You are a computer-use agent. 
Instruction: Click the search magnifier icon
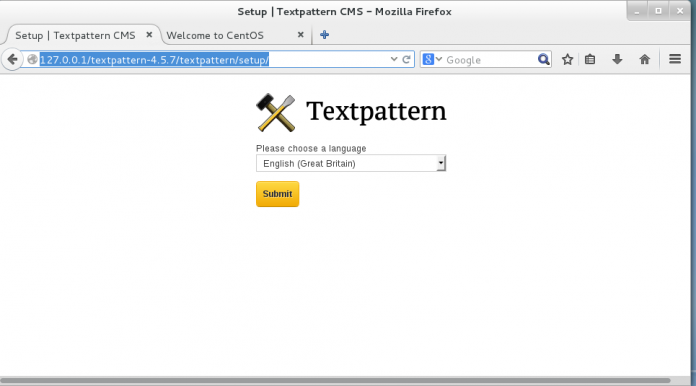click(543, 59)
